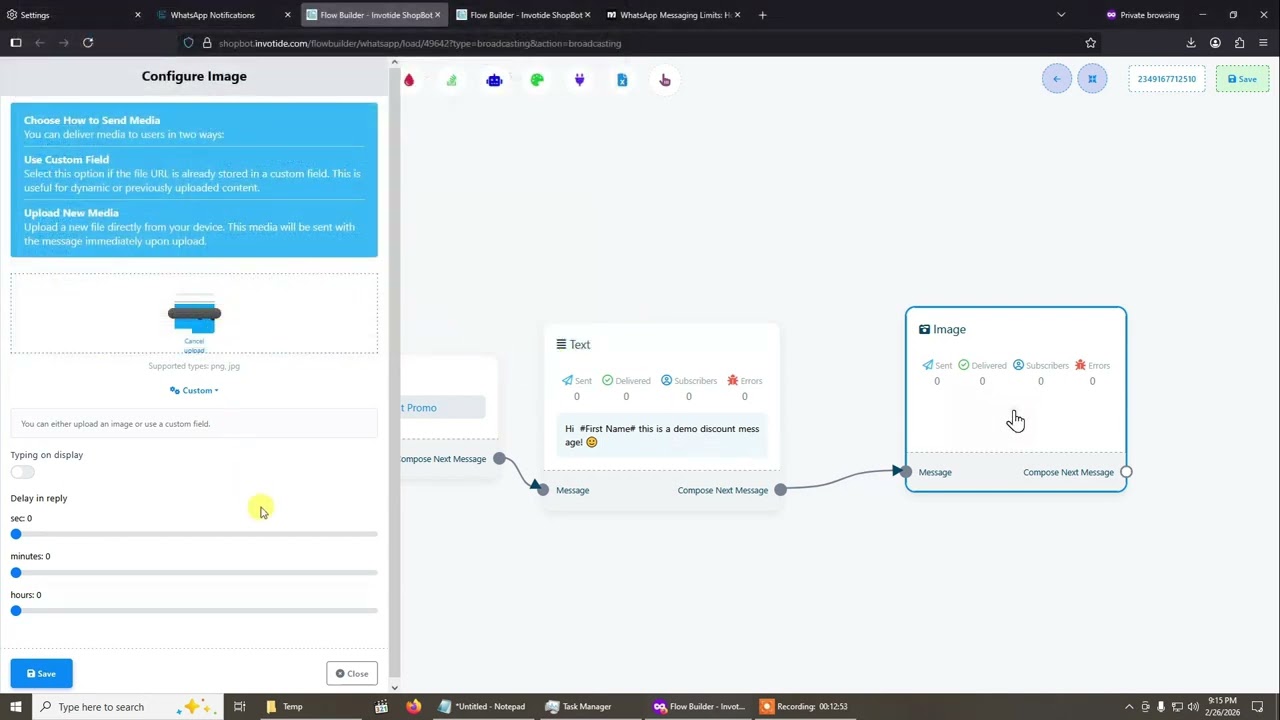The height and width of the screenshot is (720, 1280).
Task: Click the partially visible Promo node label
Action: [x=420, y=407]
